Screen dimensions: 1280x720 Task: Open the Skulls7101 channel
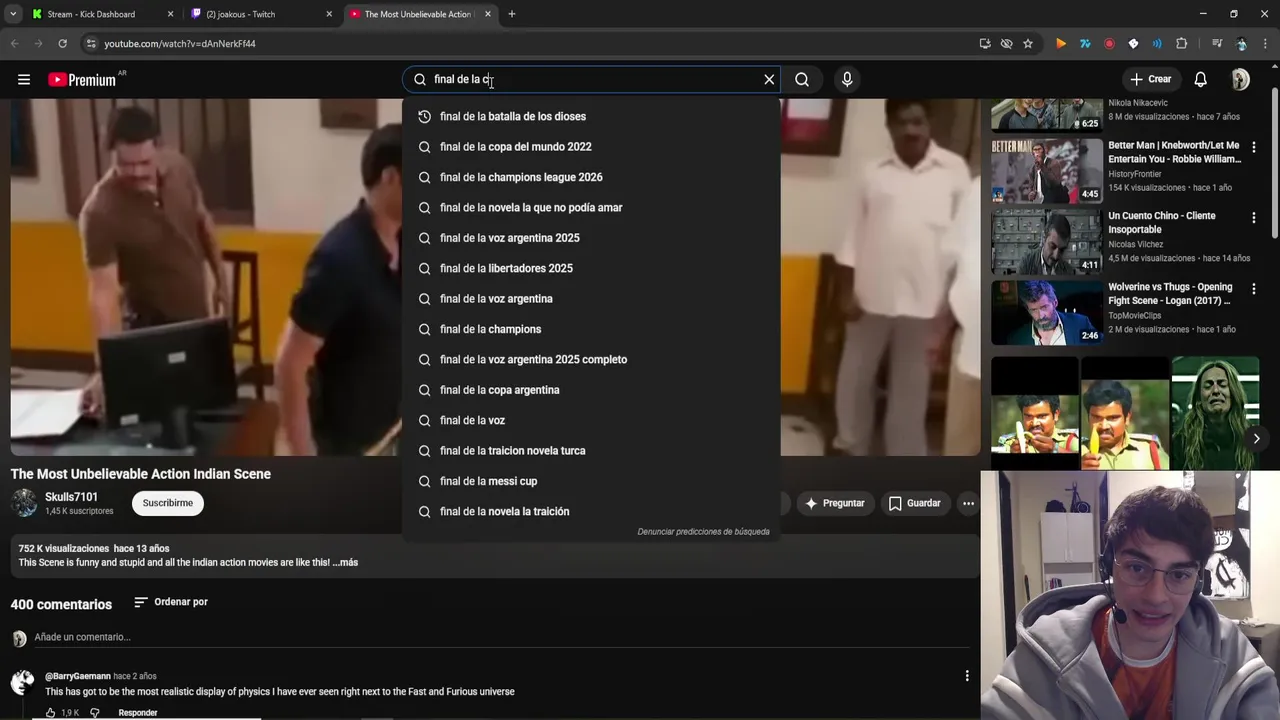[x=71, y=497]
